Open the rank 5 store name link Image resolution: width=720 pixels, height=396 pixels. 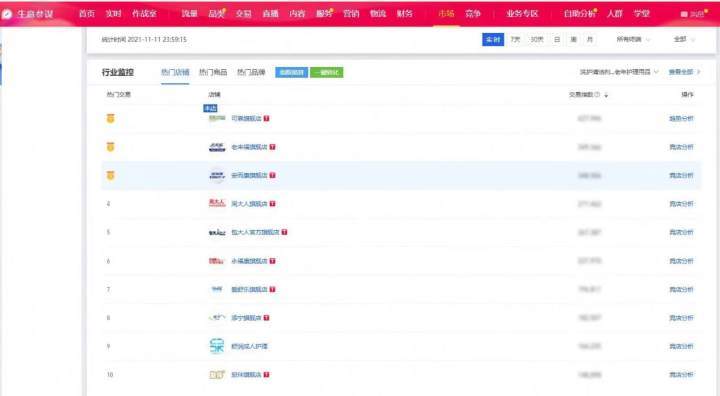click(255, 232)
